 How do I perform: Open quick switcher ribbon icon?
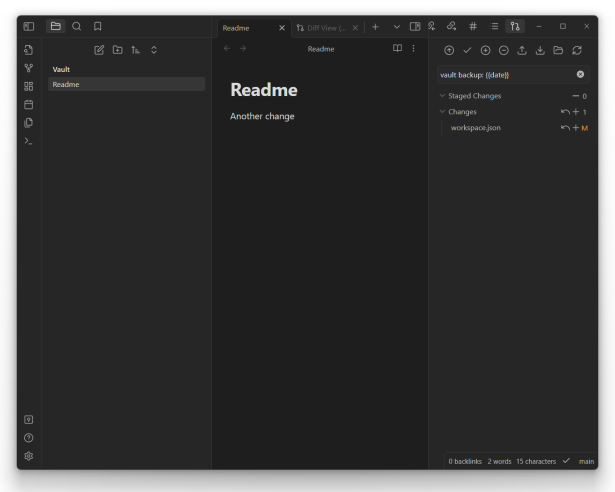click(29, 50)
